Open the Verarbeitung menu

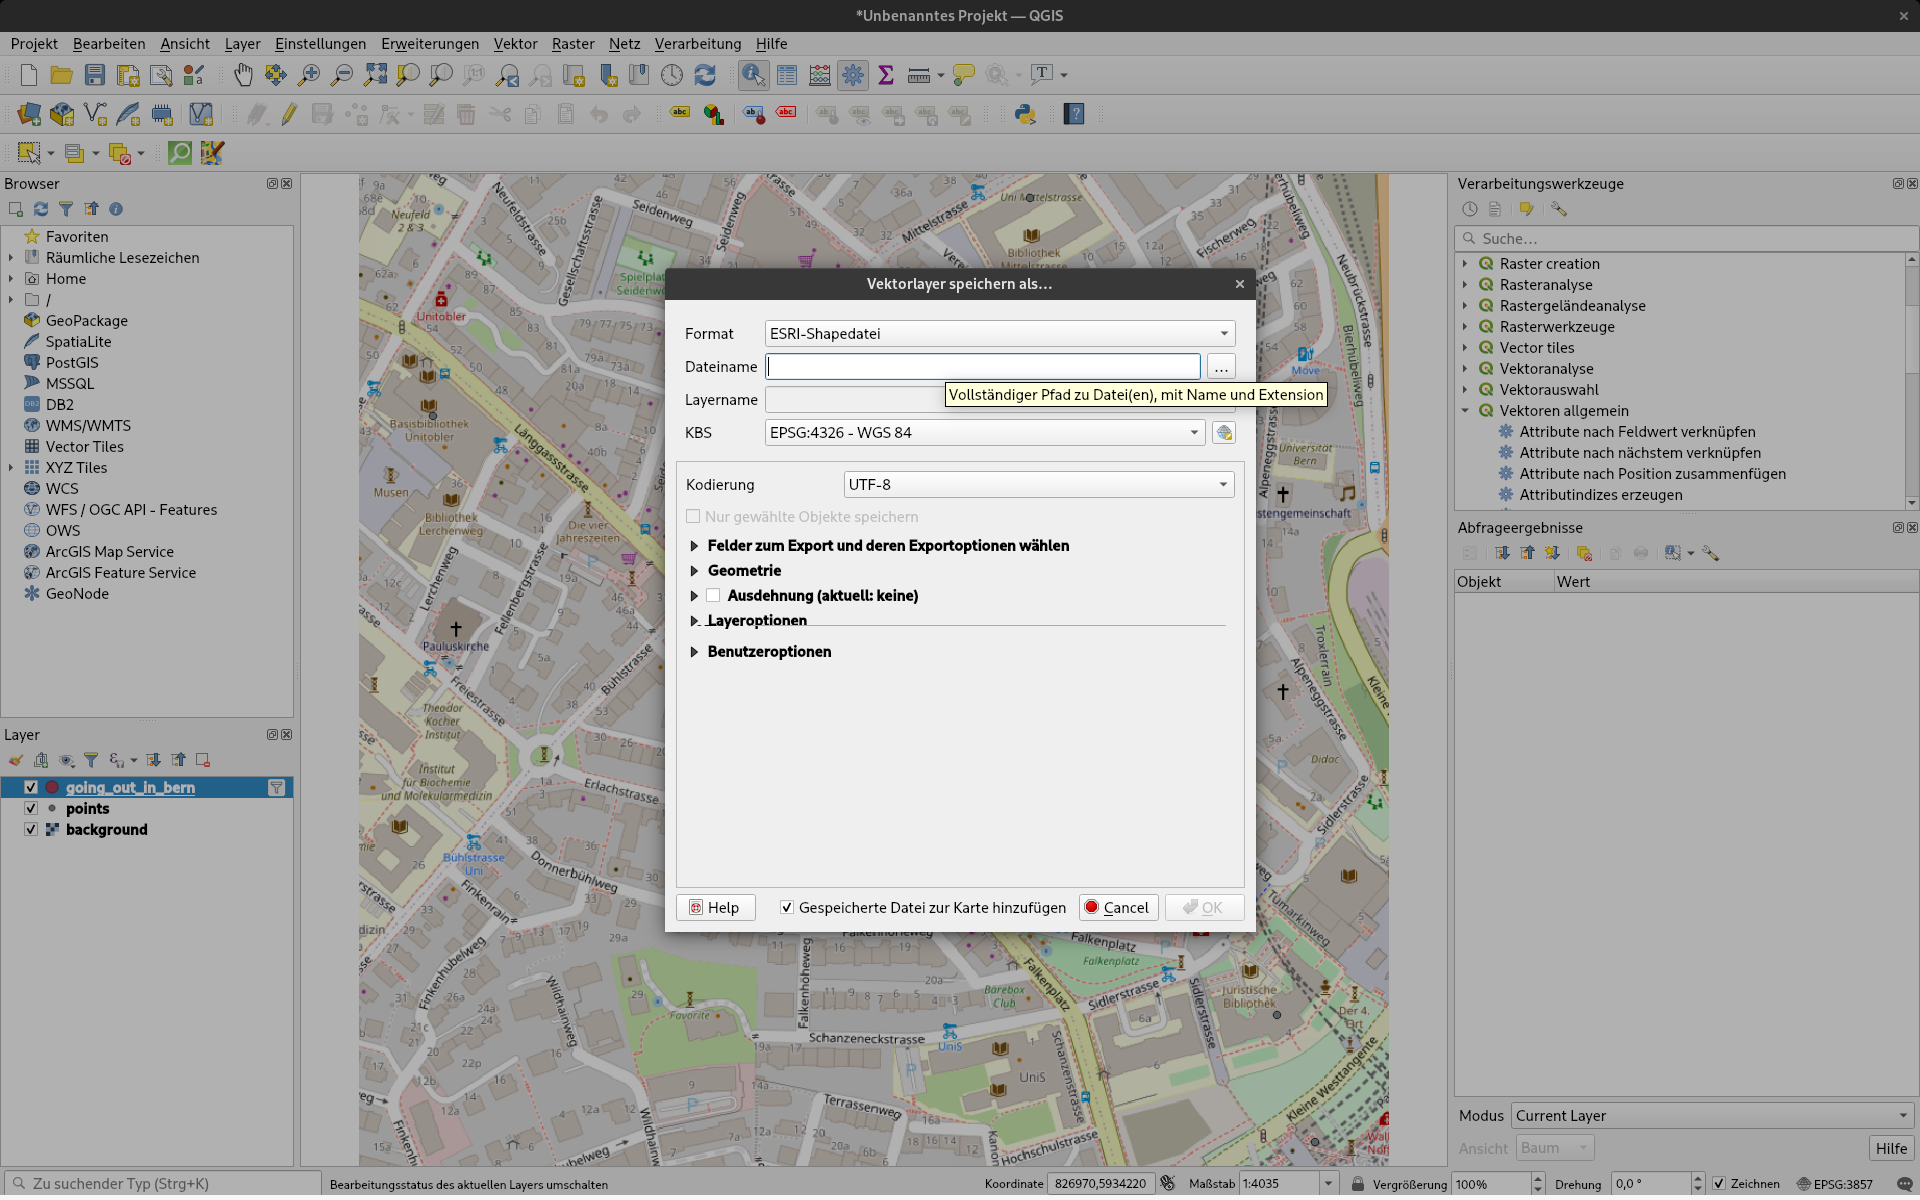pyautogui.click(x=697, y=44)
